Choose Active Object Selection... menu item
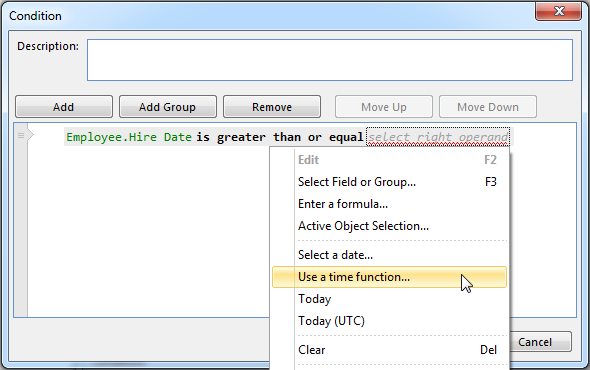Screen dimensions: 590x370 tap(389, 226)
